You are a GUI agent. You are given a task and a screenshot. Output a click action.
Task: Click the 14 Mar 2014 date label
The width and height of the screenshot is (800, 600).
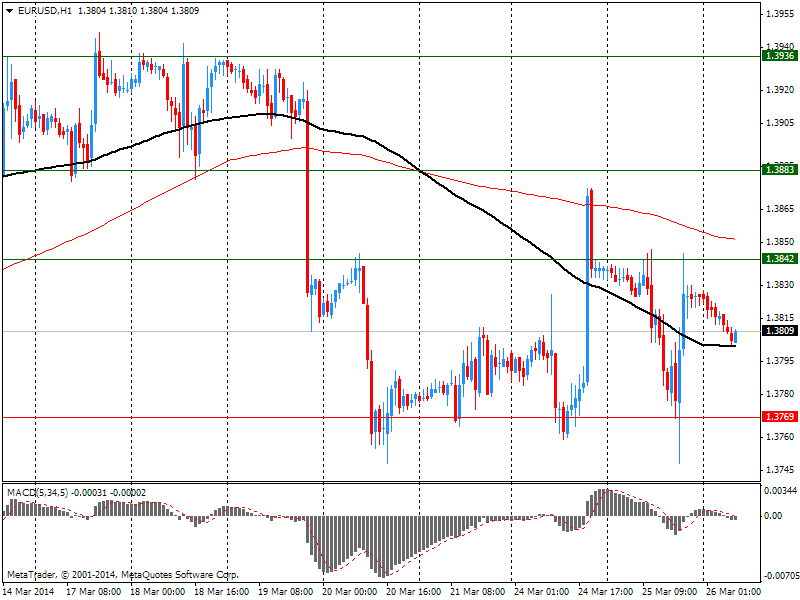click(30, 592)
